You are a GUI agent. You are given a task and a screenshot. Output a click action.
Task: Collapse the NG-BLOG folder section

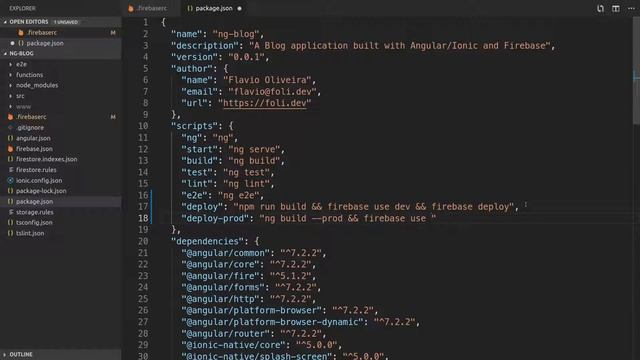coord(21,53)
